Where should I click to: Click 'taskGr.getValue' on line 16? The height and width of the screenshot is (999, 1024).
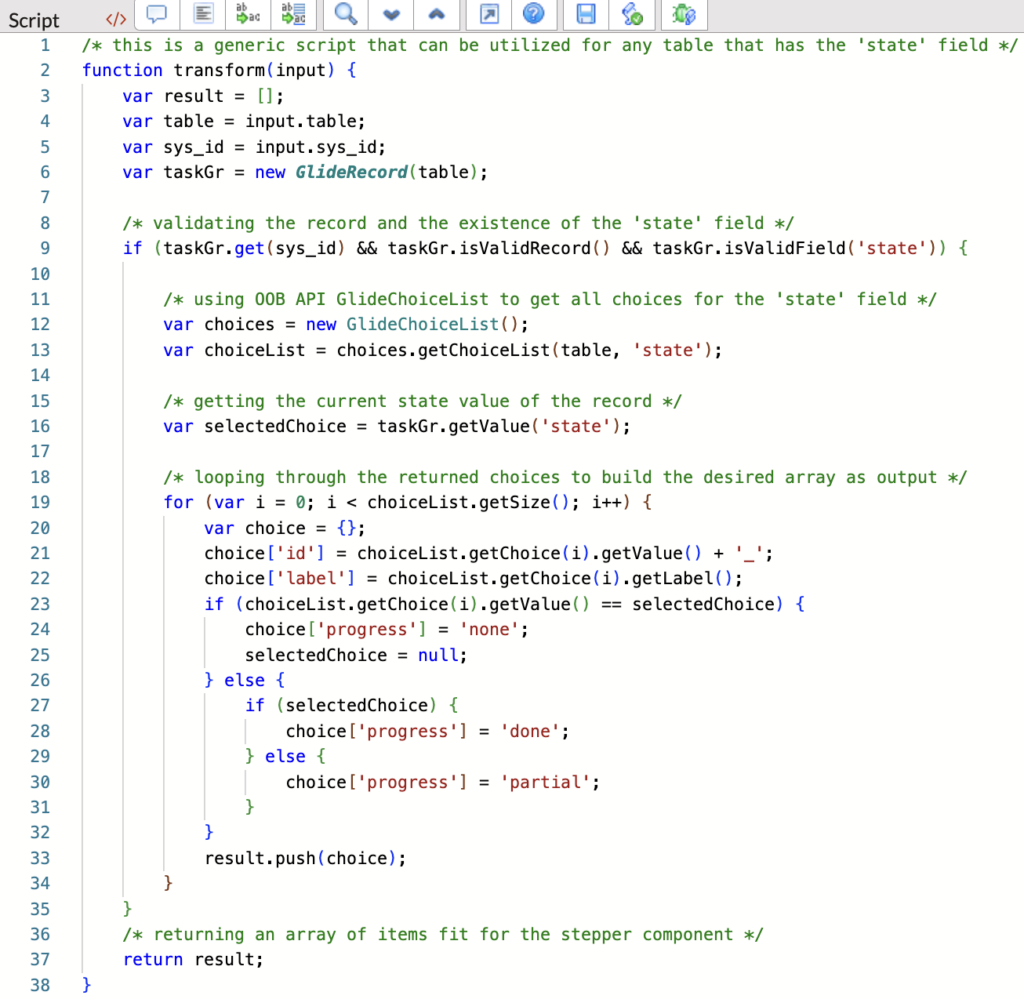[x=454, y=426]
